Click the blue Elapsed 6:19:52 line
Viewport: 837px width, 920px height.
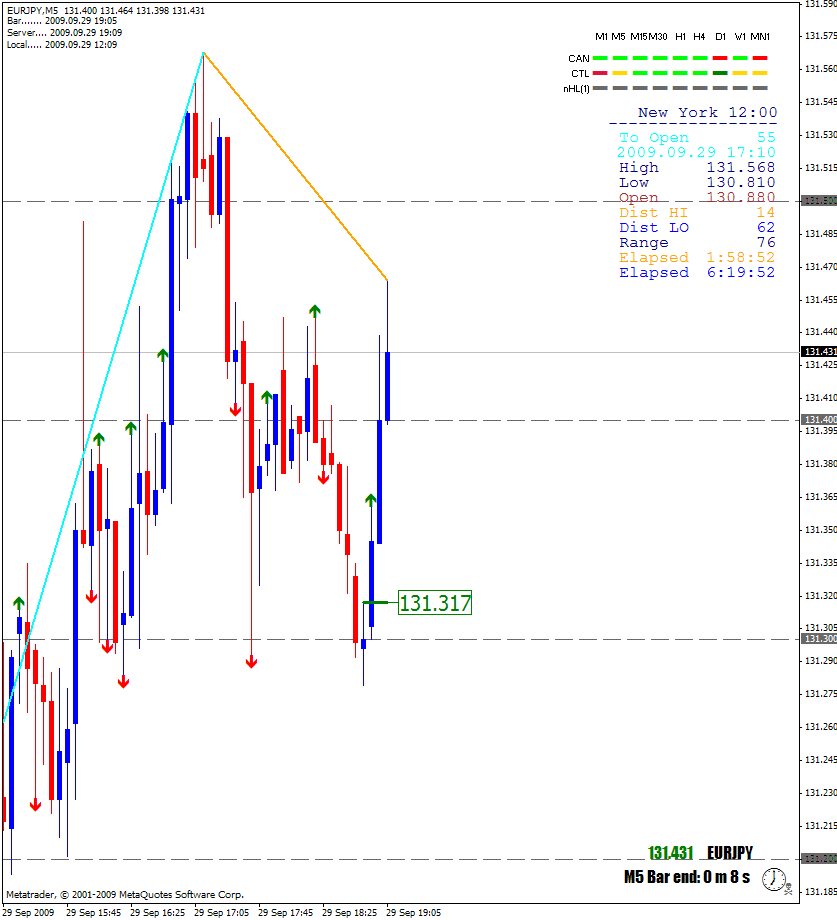pyautogui.click(x=697, y=272)
